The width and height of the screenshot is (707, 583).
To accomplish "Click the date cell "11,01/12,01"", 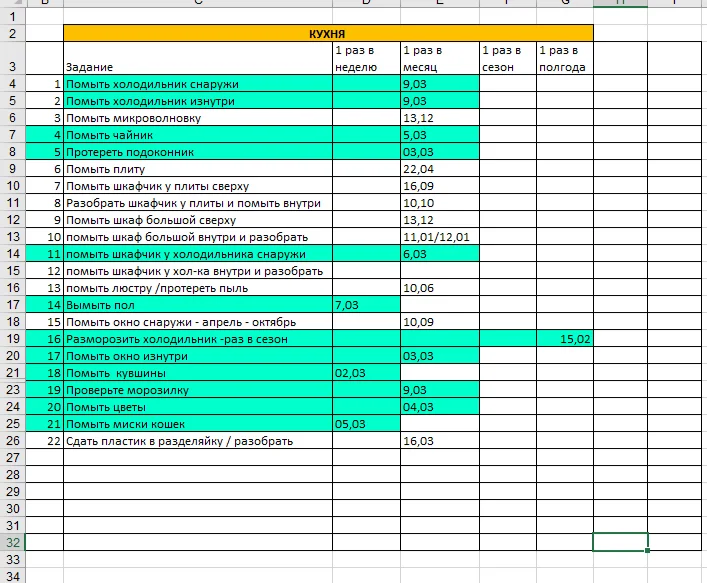I will pos(440,237).
